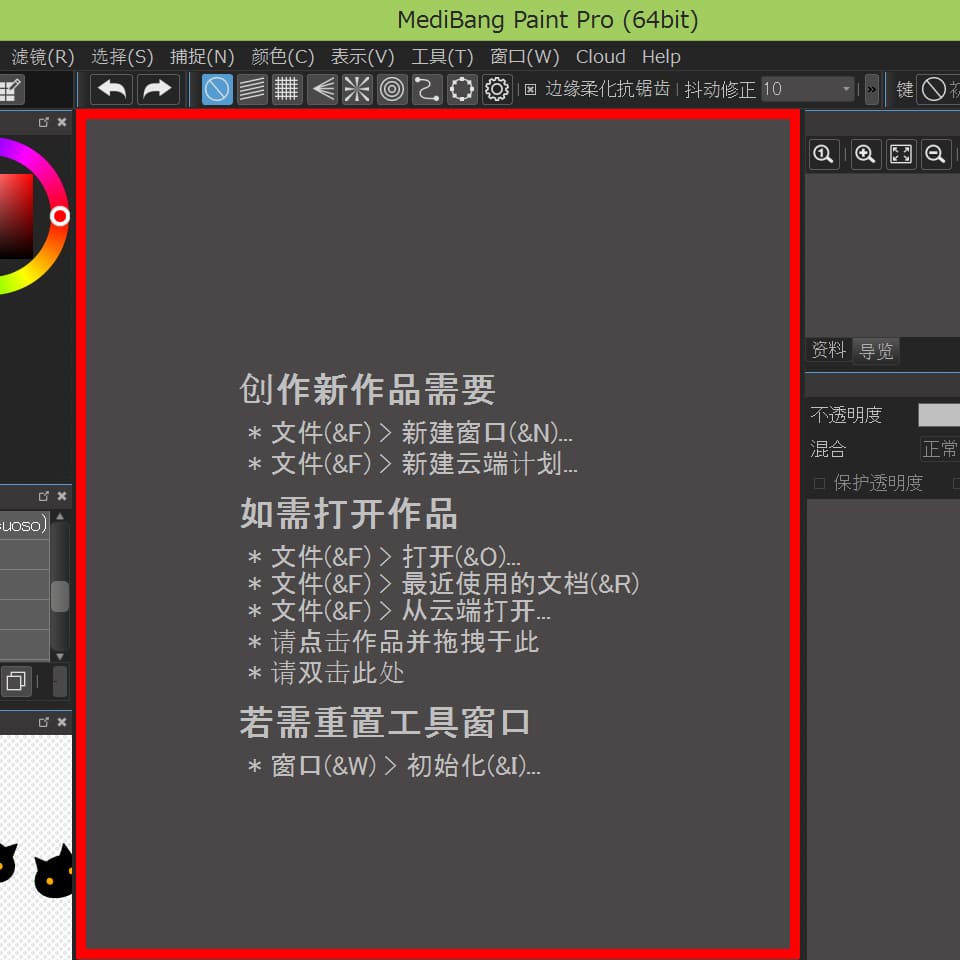The width and height of the screenshot is (960, 960).
Task: Reset navigator zoom to 100%
Action: (x=823, y=154)
